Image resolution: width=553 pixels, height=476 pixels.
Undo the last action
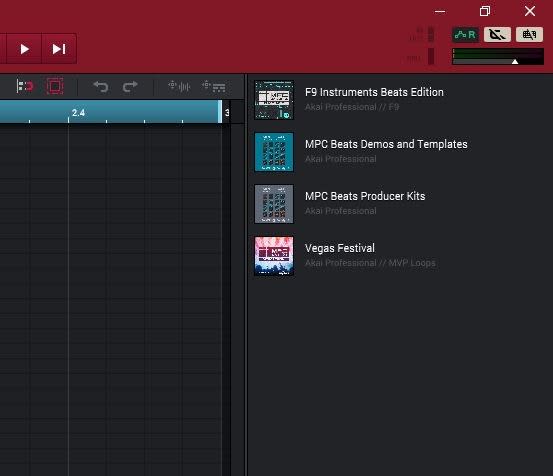101,86
